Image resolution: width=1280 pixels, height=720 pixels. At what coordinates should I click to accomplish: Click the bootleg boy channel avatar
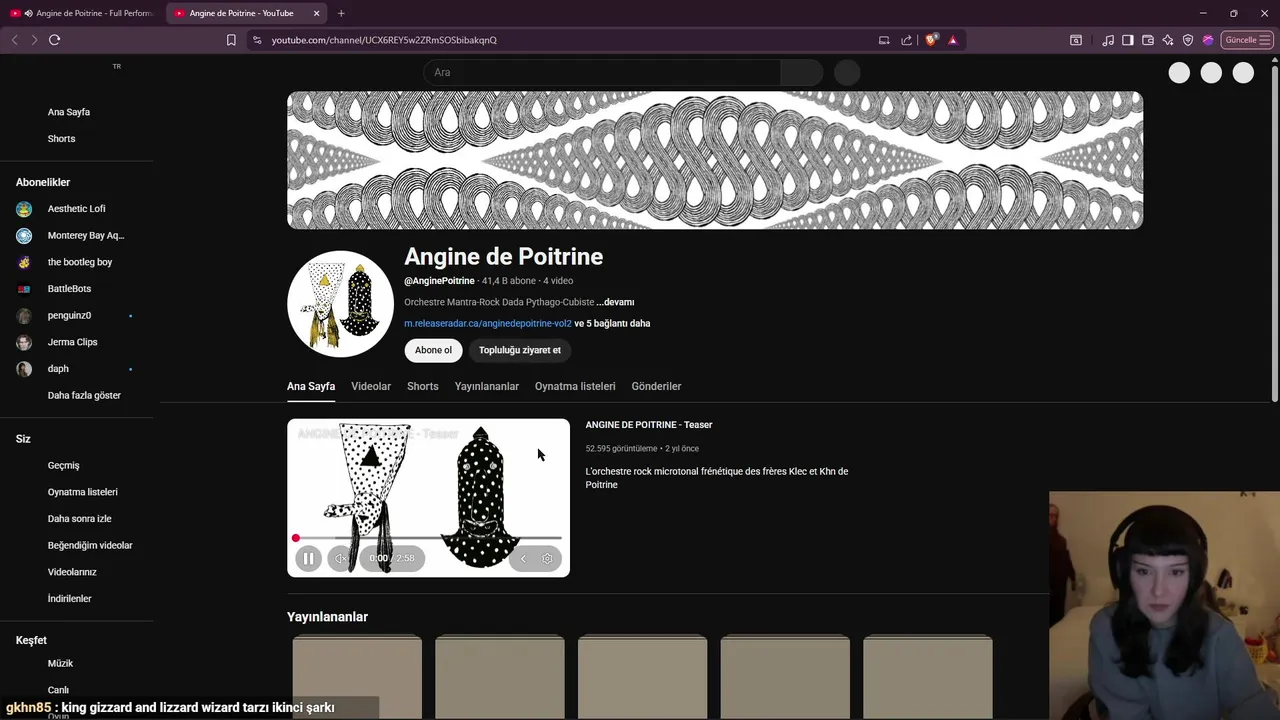pyautogui.click(x=24, y=262)
